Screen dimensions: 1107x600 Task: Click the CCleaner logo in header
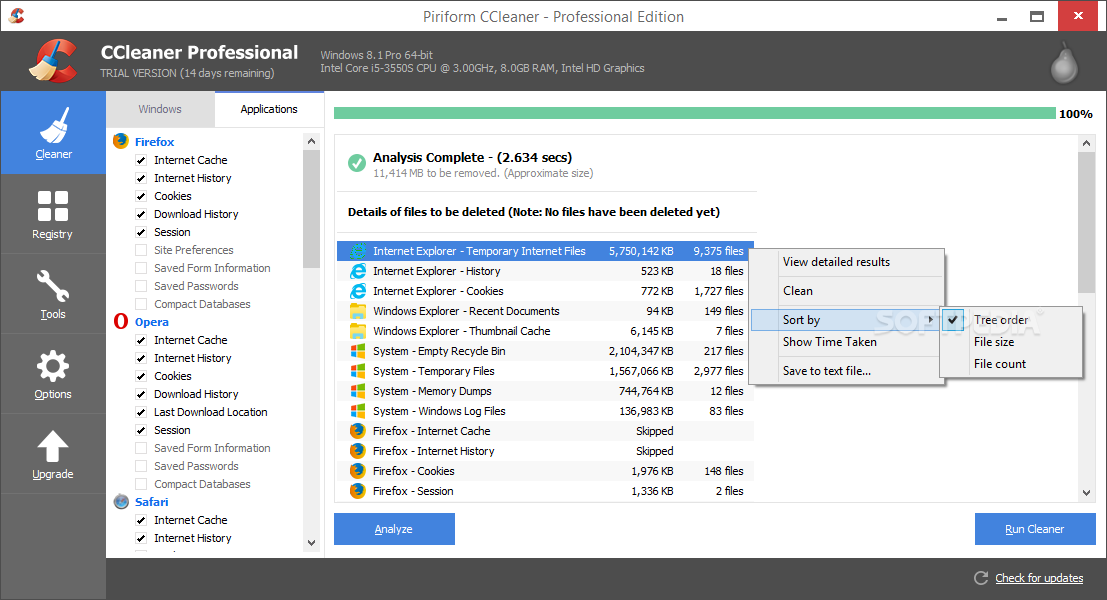(x=53, y=61)
